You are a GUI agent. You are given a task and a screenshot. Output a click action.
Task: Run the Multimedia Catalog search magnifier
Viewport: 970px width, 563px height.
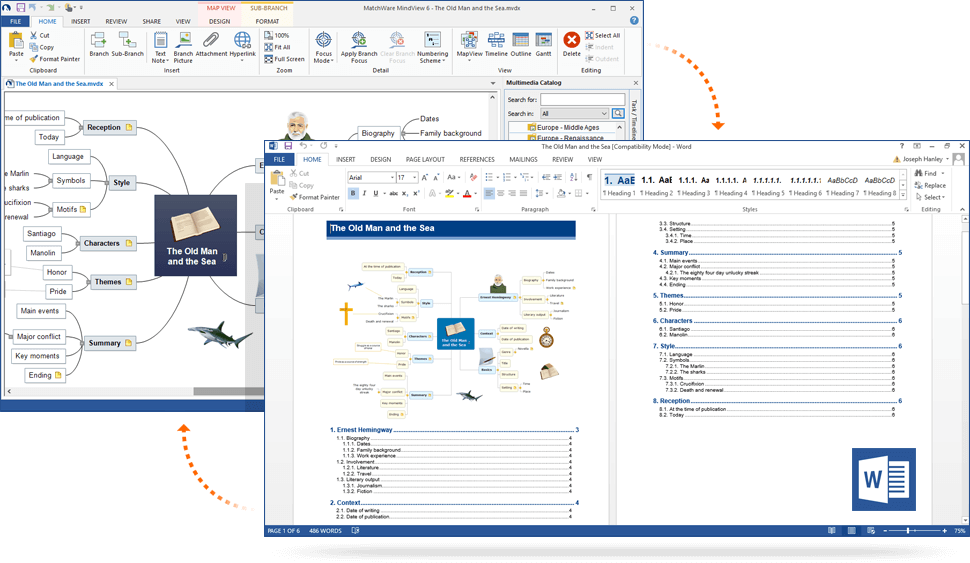click(x=618, y=113)
